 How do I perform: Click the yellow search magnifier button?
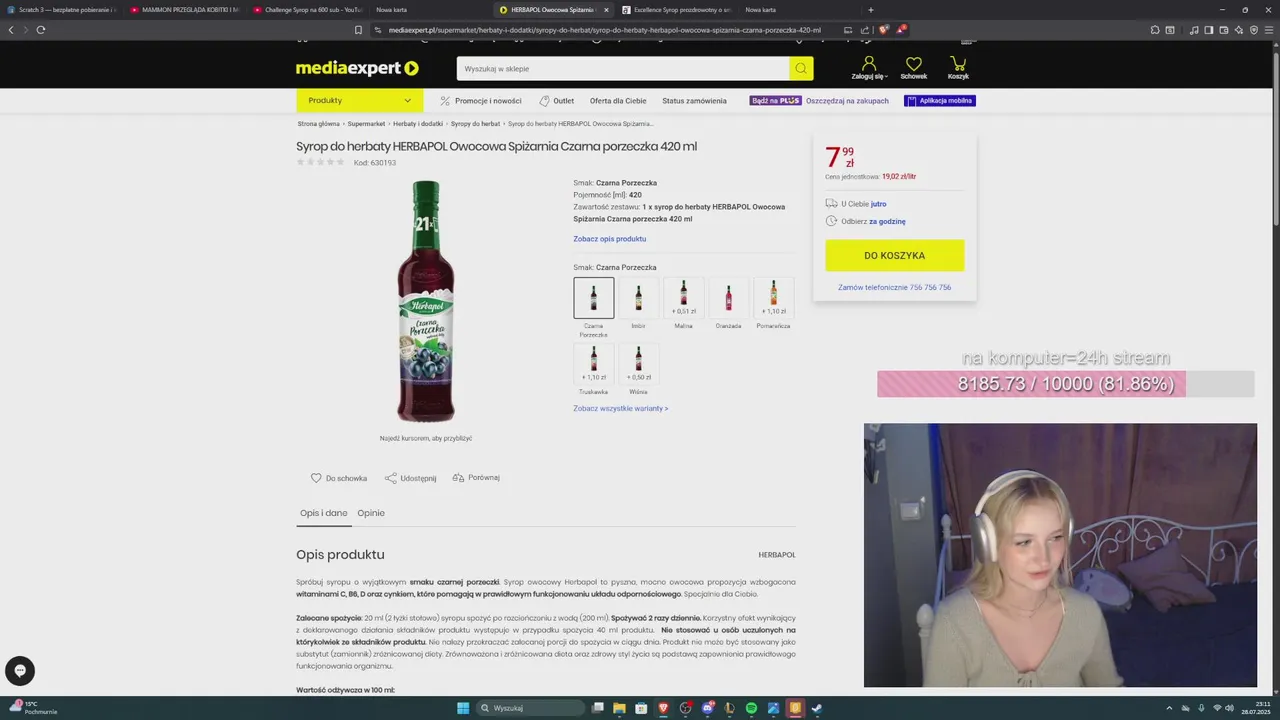(x=801, y=69)
